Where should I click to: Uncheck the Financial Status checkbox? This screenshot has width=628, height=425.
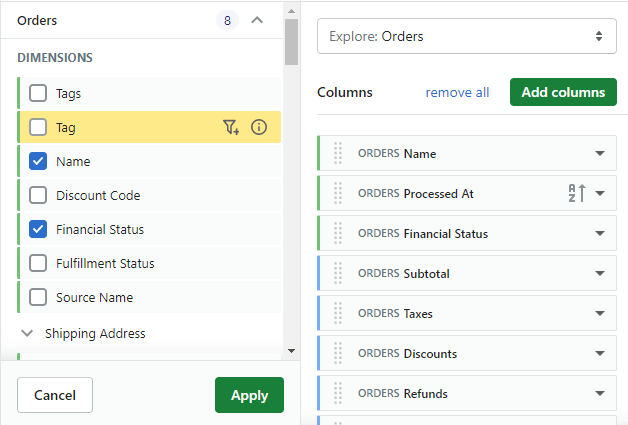38,229
